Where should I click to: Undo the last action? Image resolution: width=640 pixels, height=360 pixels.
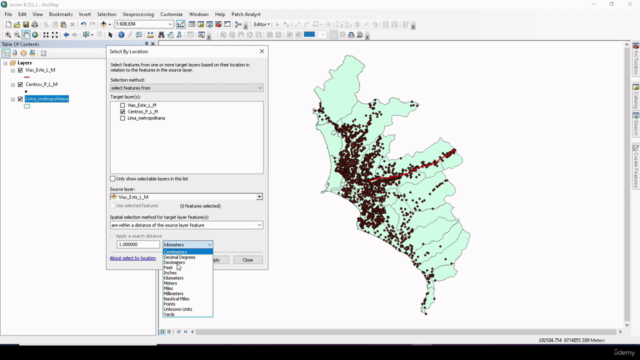(83, 24)
